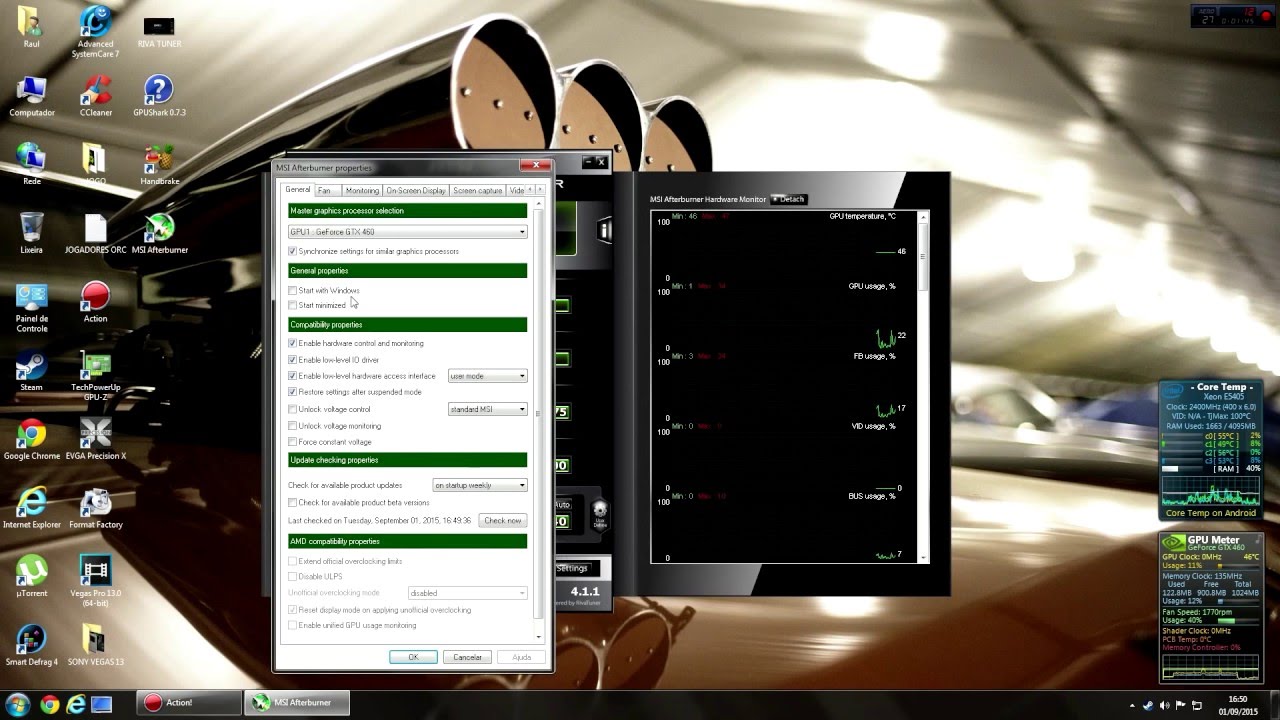Open TechPowerUp GPU-Z shortcut
The image size is (1280, 720).
95,375
